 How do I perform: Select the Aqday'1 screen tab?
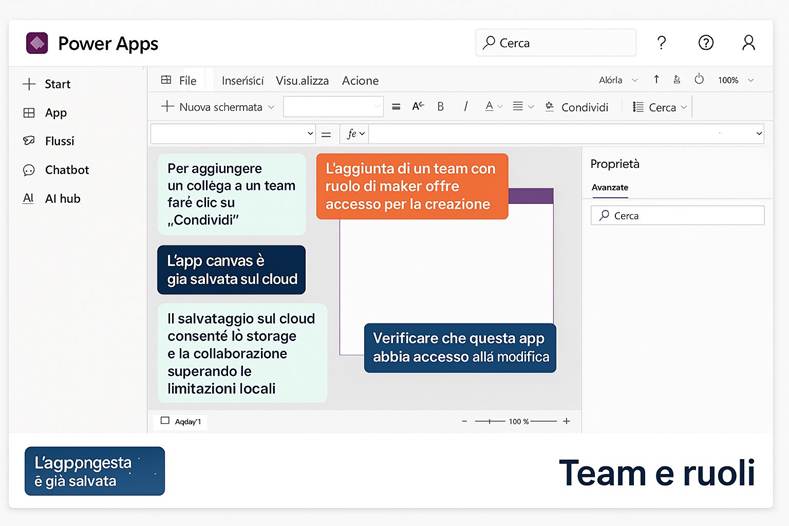pyautogui.click(x=180, y=421)
